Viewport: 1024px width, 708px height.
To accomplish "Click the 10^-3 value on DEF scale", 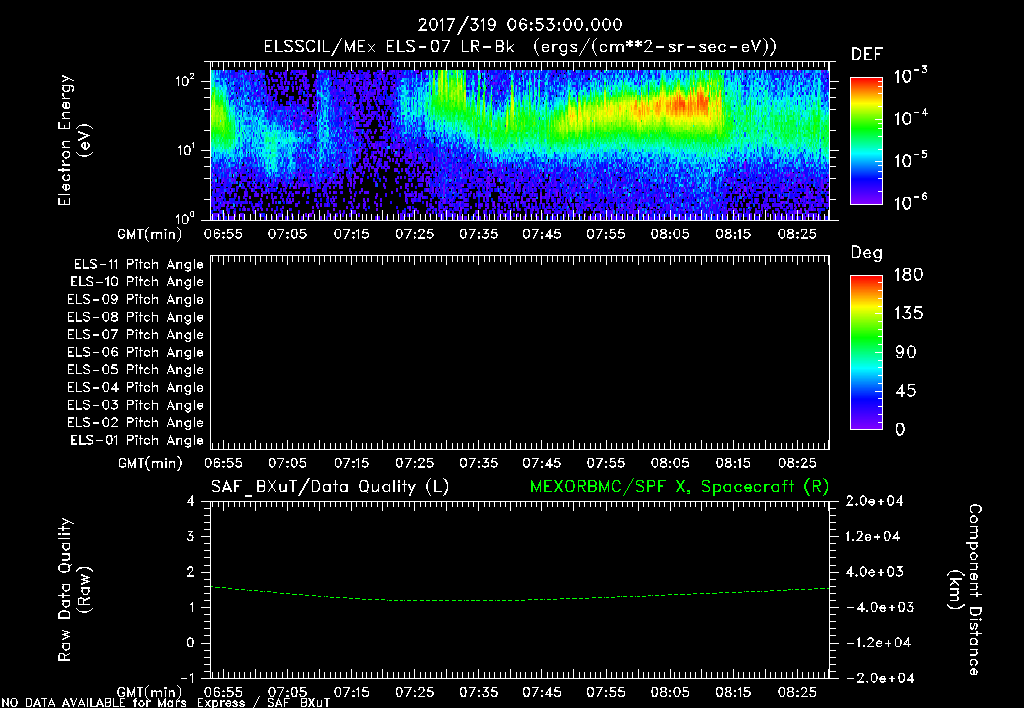I will (910, 76).
